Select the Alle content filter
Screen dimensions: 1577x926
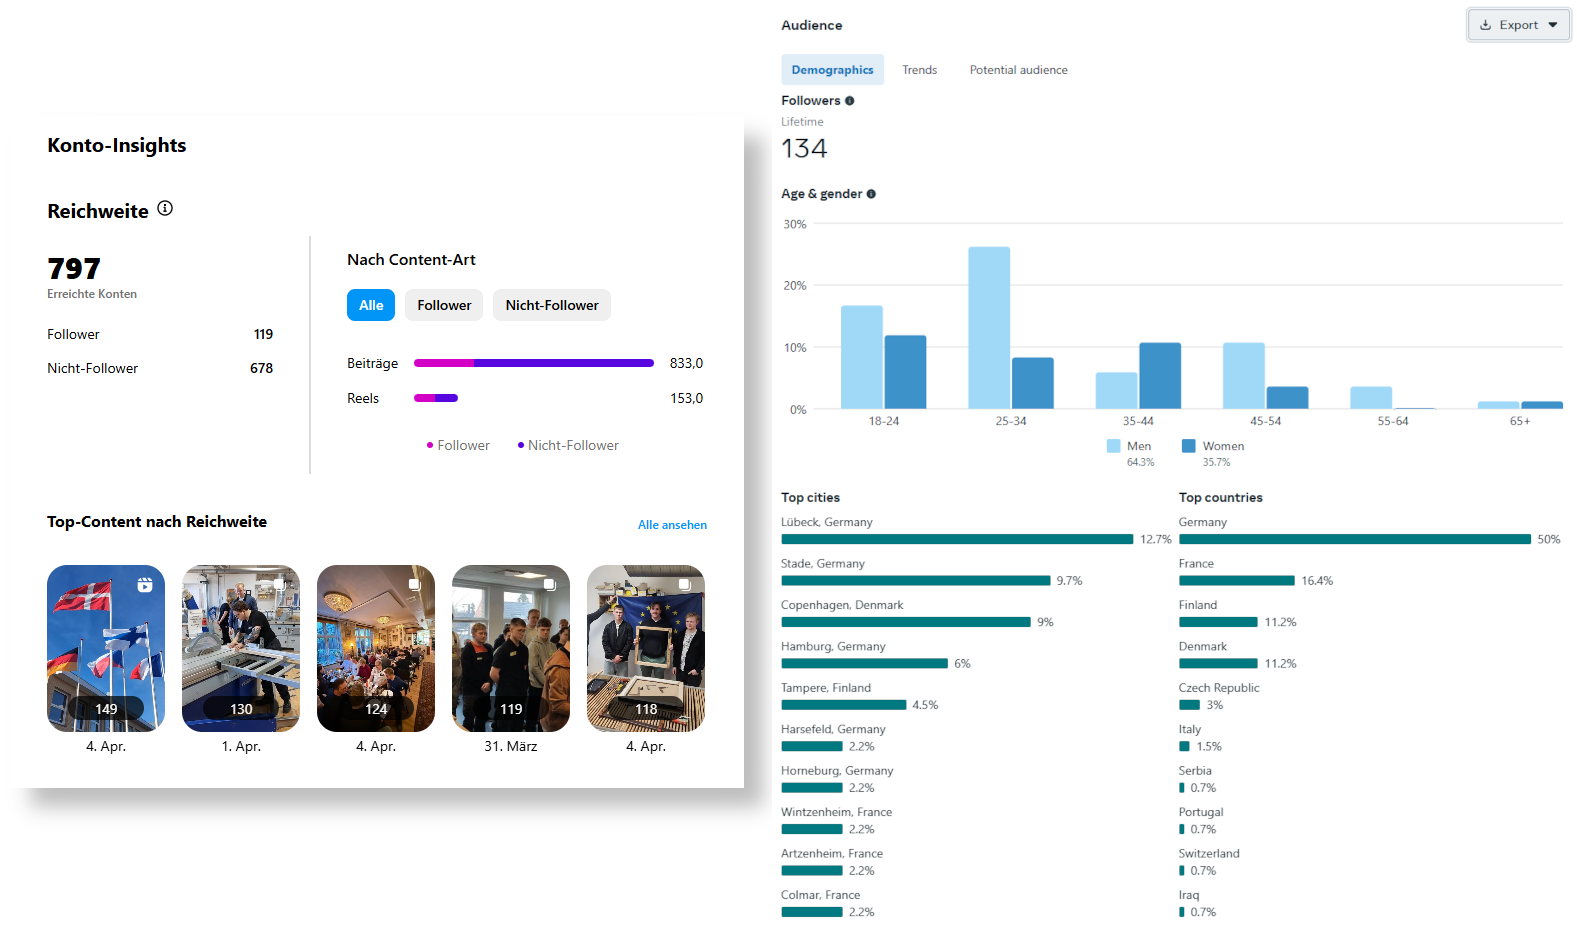[x=371, y=305]
